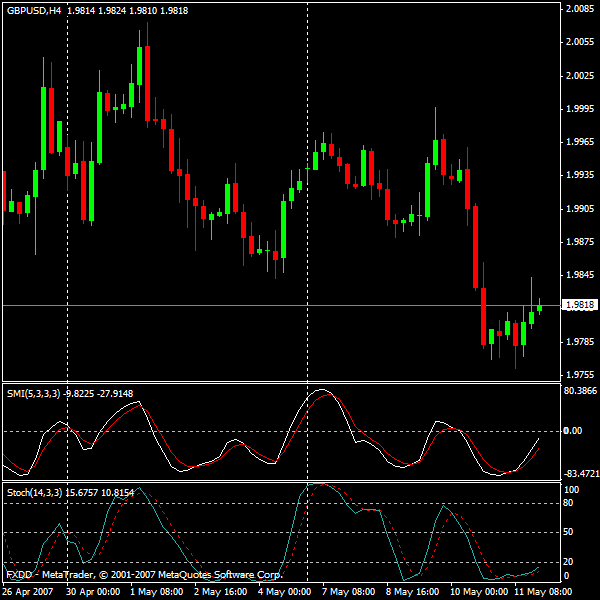
Task: Click the OHLC values 1.9814 1.9824 1.9810 1.9818
Action: click(x=128, y=11)
